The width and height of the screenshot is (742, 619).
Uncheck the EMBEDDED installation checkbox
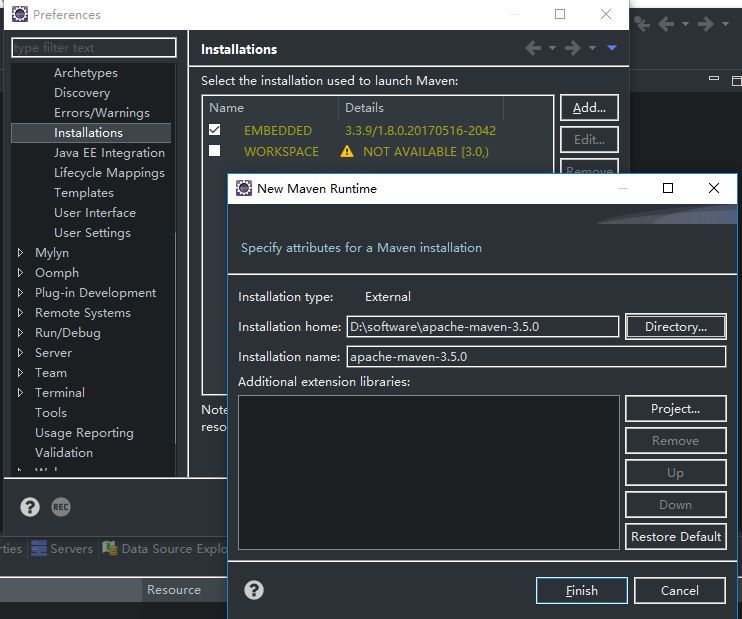pos(214,130)
